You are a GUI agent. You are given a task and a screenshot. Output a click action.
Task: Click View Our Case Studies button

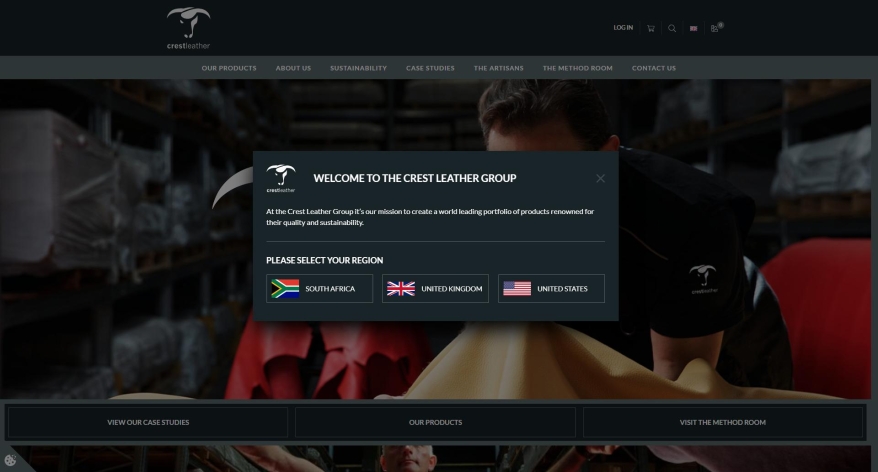coord(148,422)
